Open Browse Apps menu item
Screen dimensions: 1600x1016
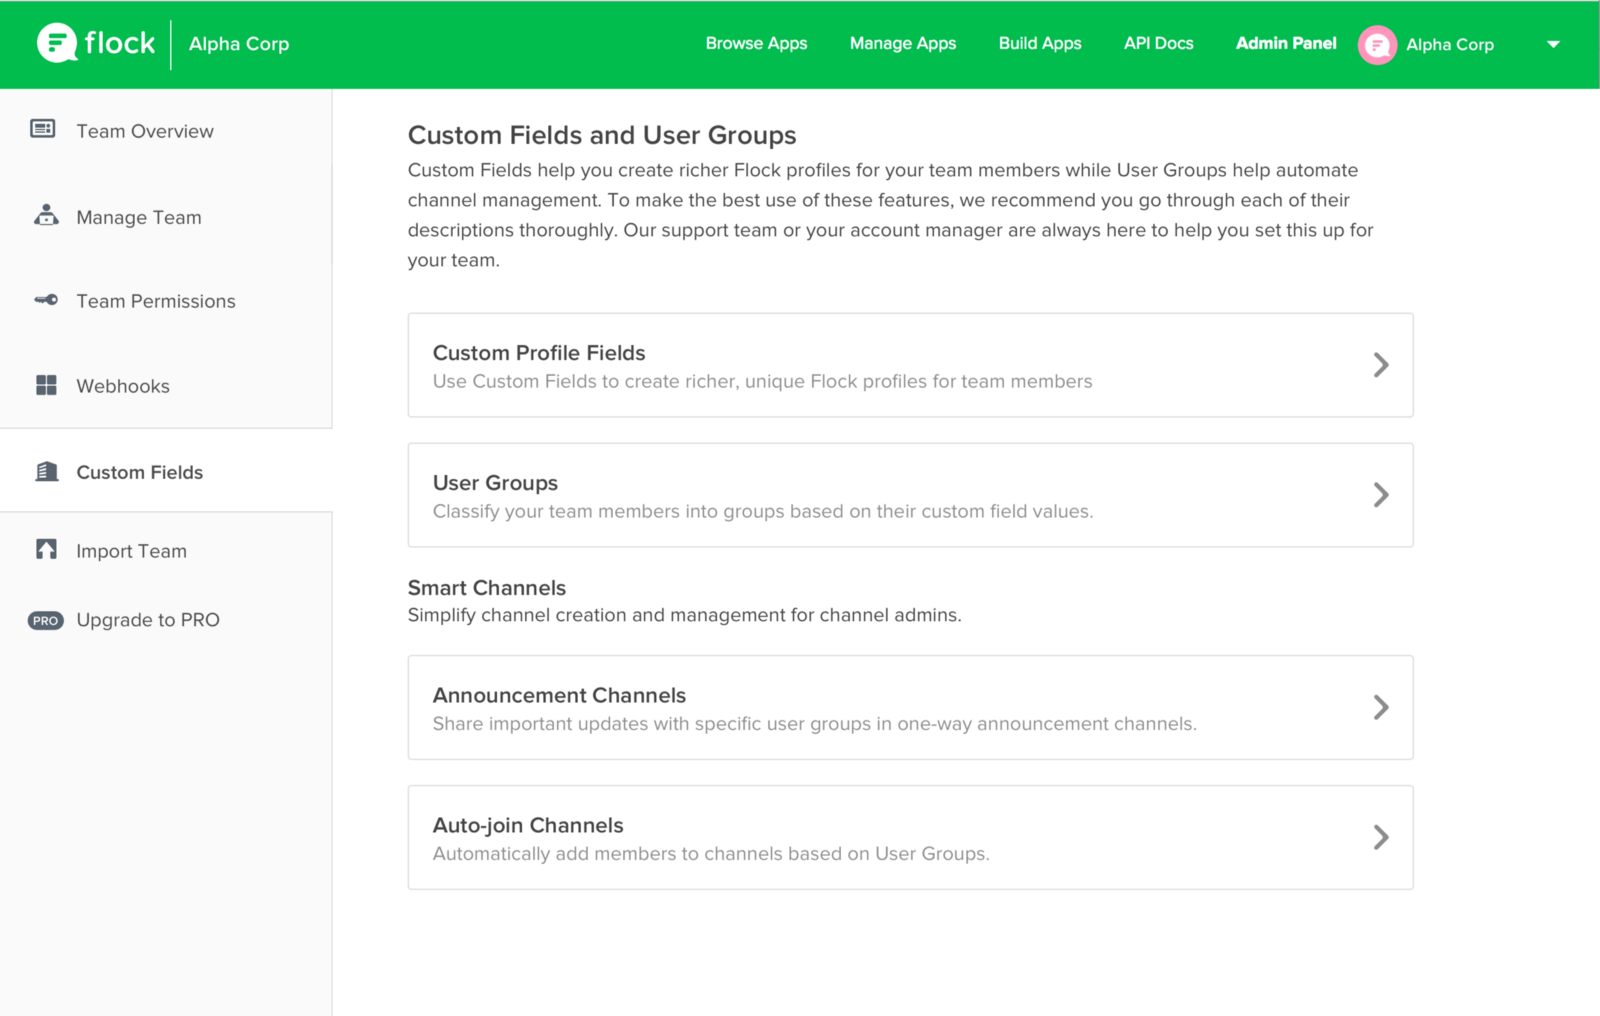point(756,43)
